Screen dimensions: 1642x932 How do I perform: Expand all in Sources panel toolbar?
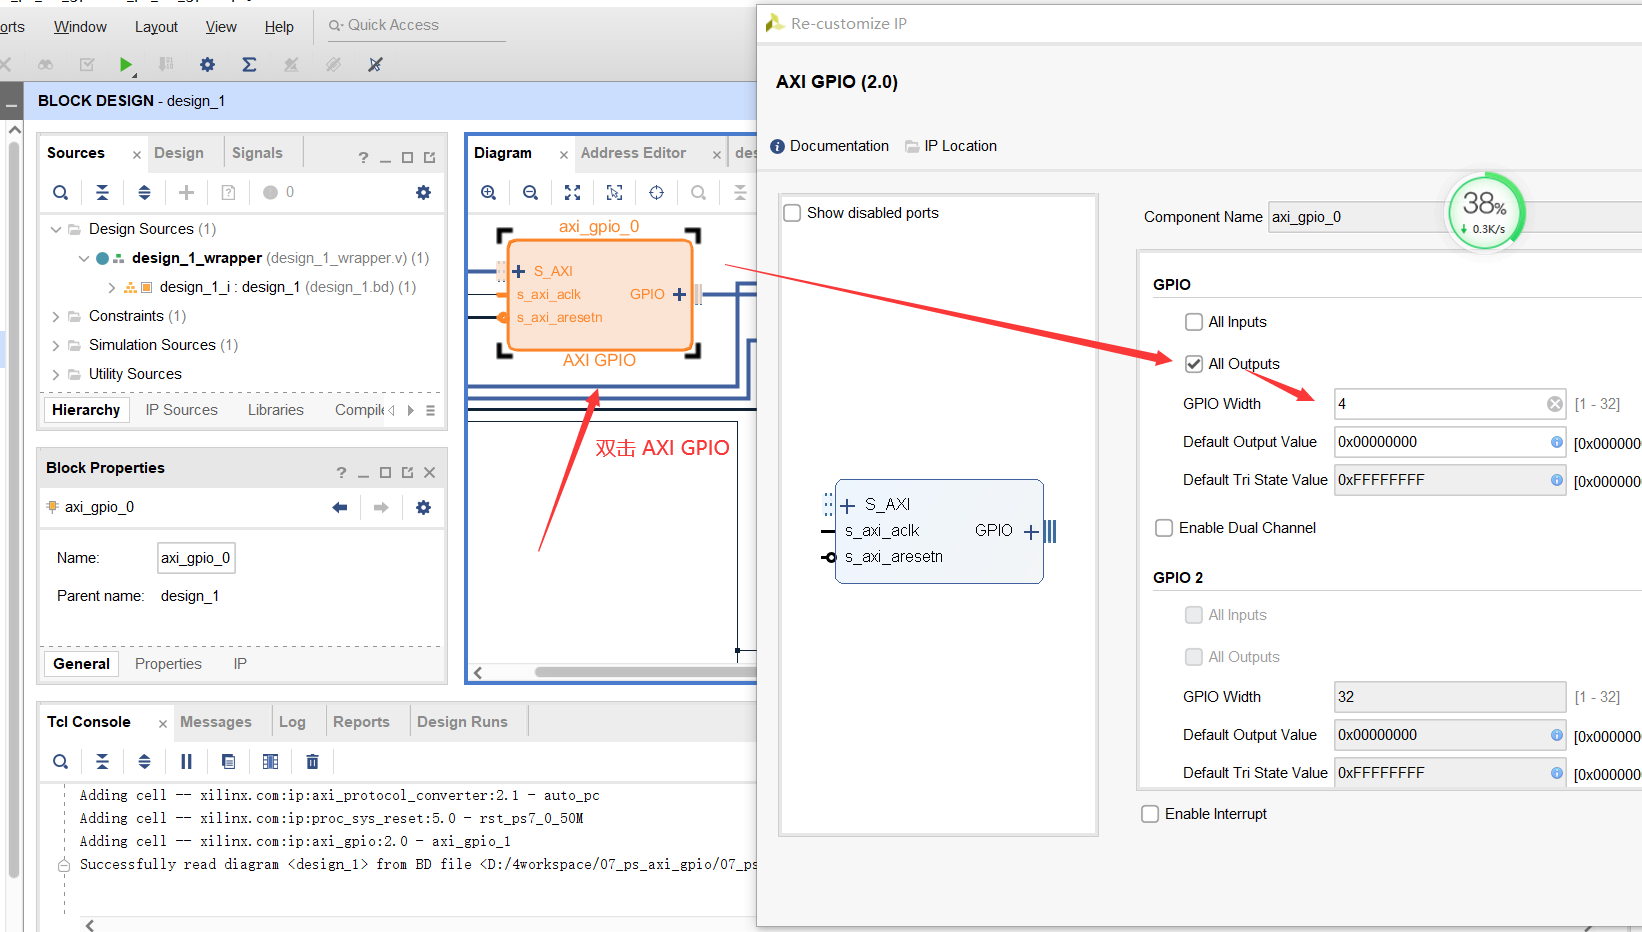click(144, 192)
